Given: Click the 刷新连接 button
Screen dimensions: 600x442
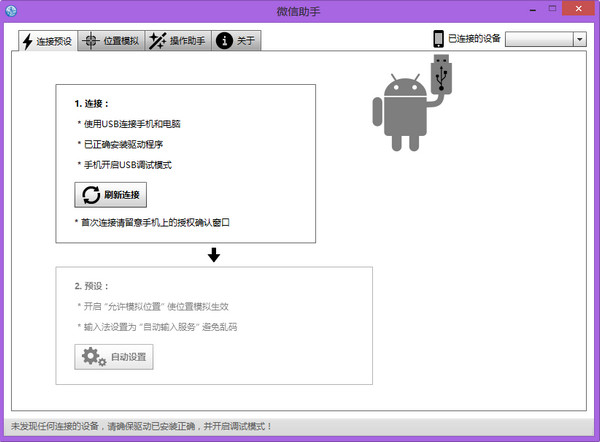Looking at the screenshot, I should (111, 195).
